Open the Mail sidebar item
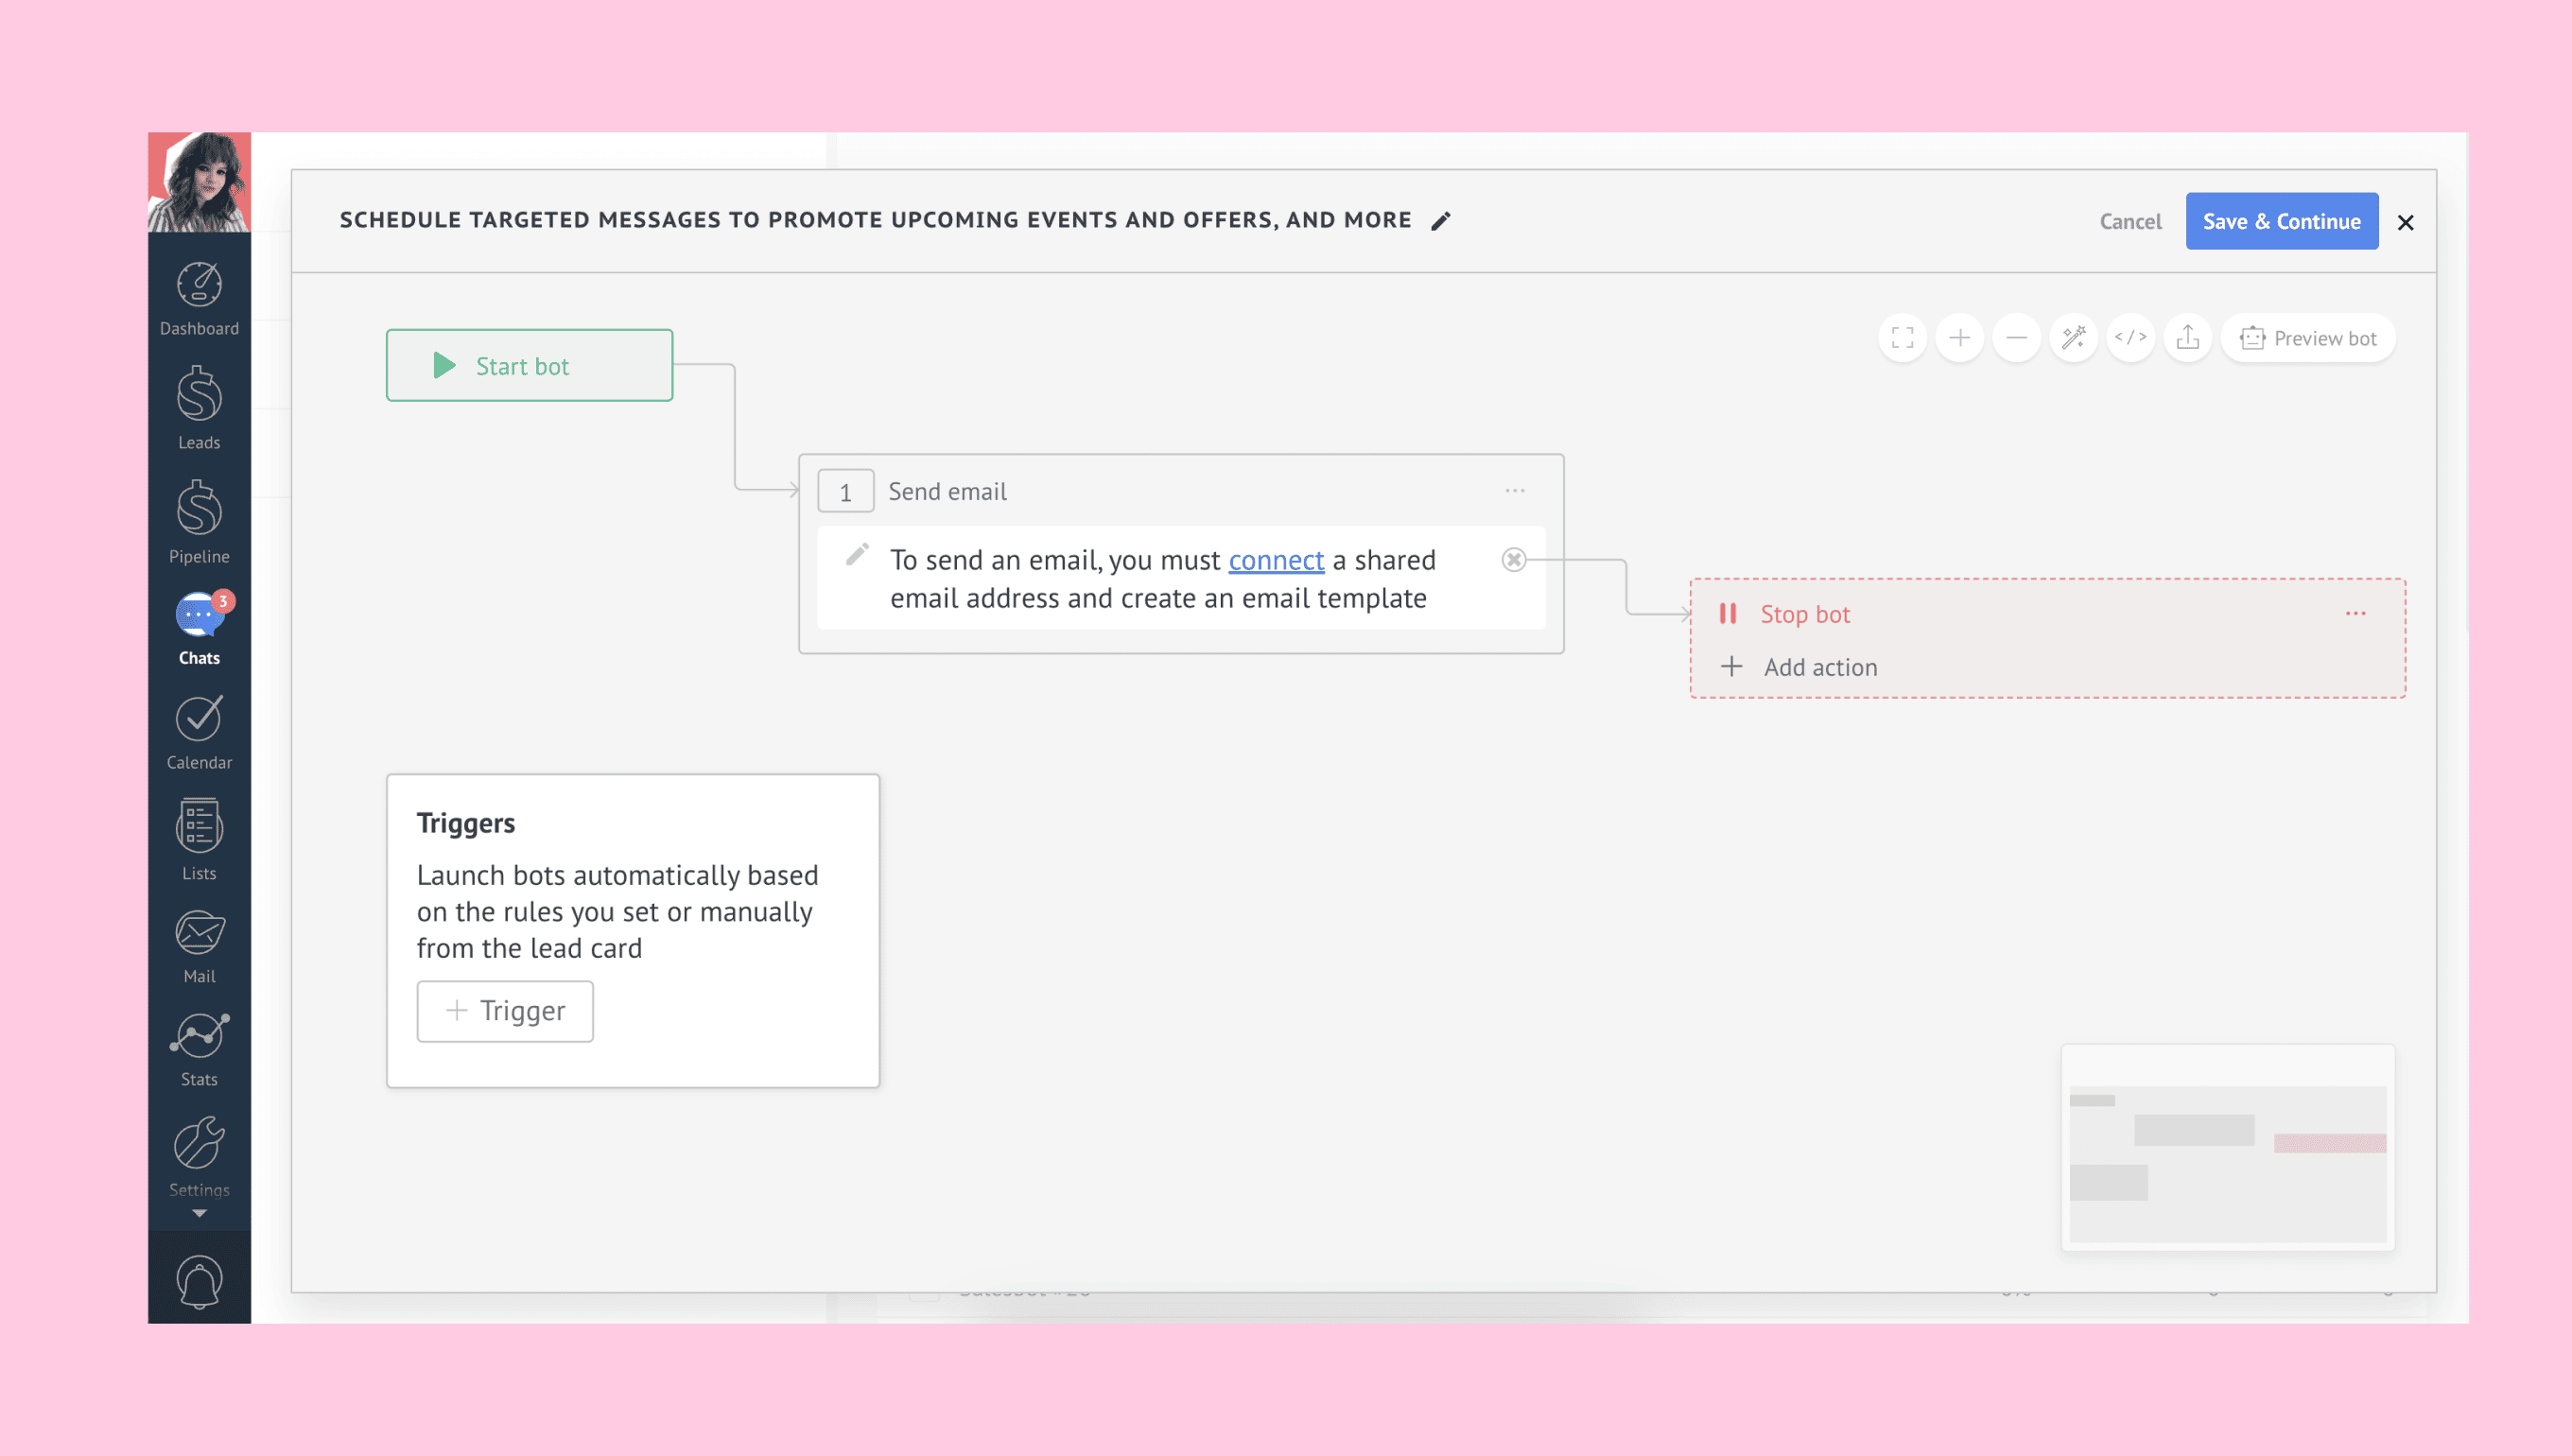Screen dimensions: 2572x1456 click(x=199, y=946)
